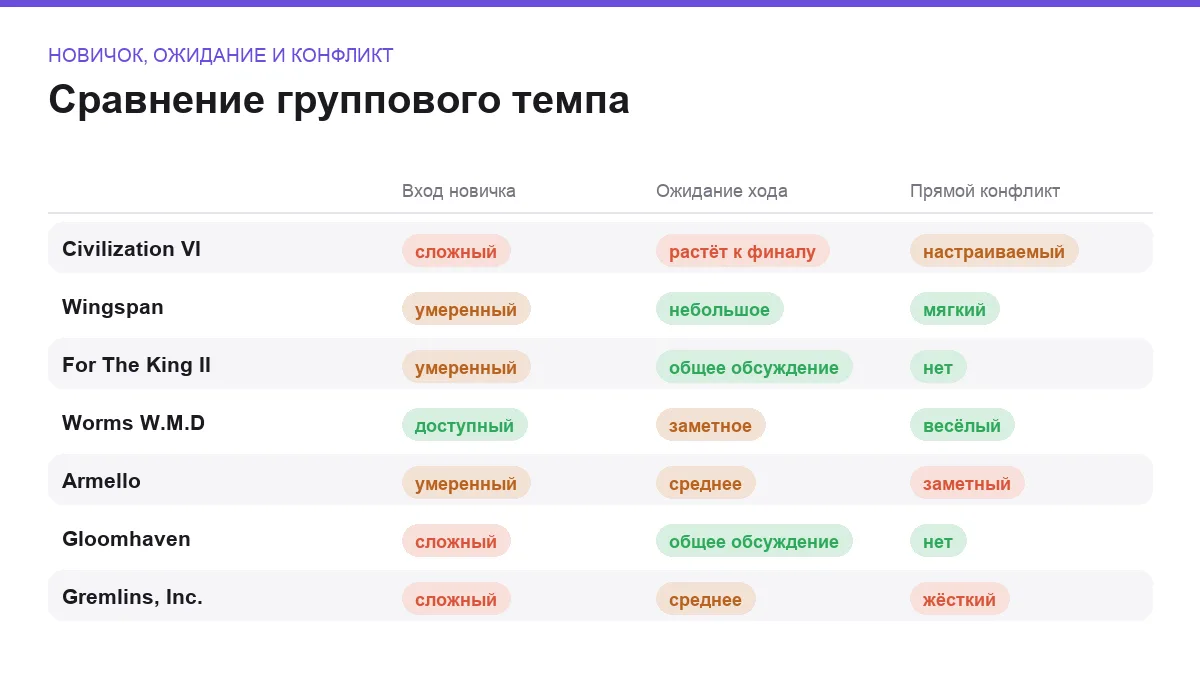
Task: Click 'общее обсуждение' in Gloomhaven row
Action: [x=754, y=541]
